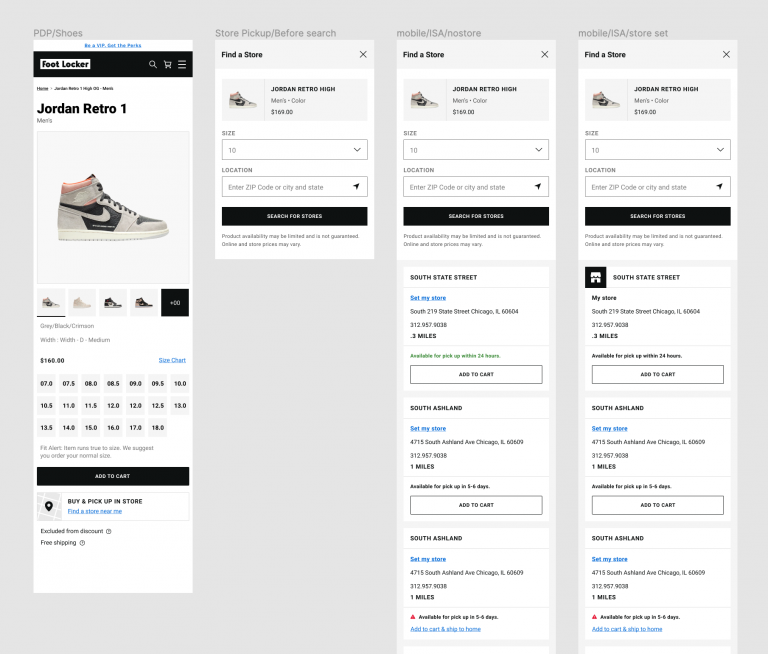Click warning triangle in mobile/ISA/store set last store

pos(595,617)
